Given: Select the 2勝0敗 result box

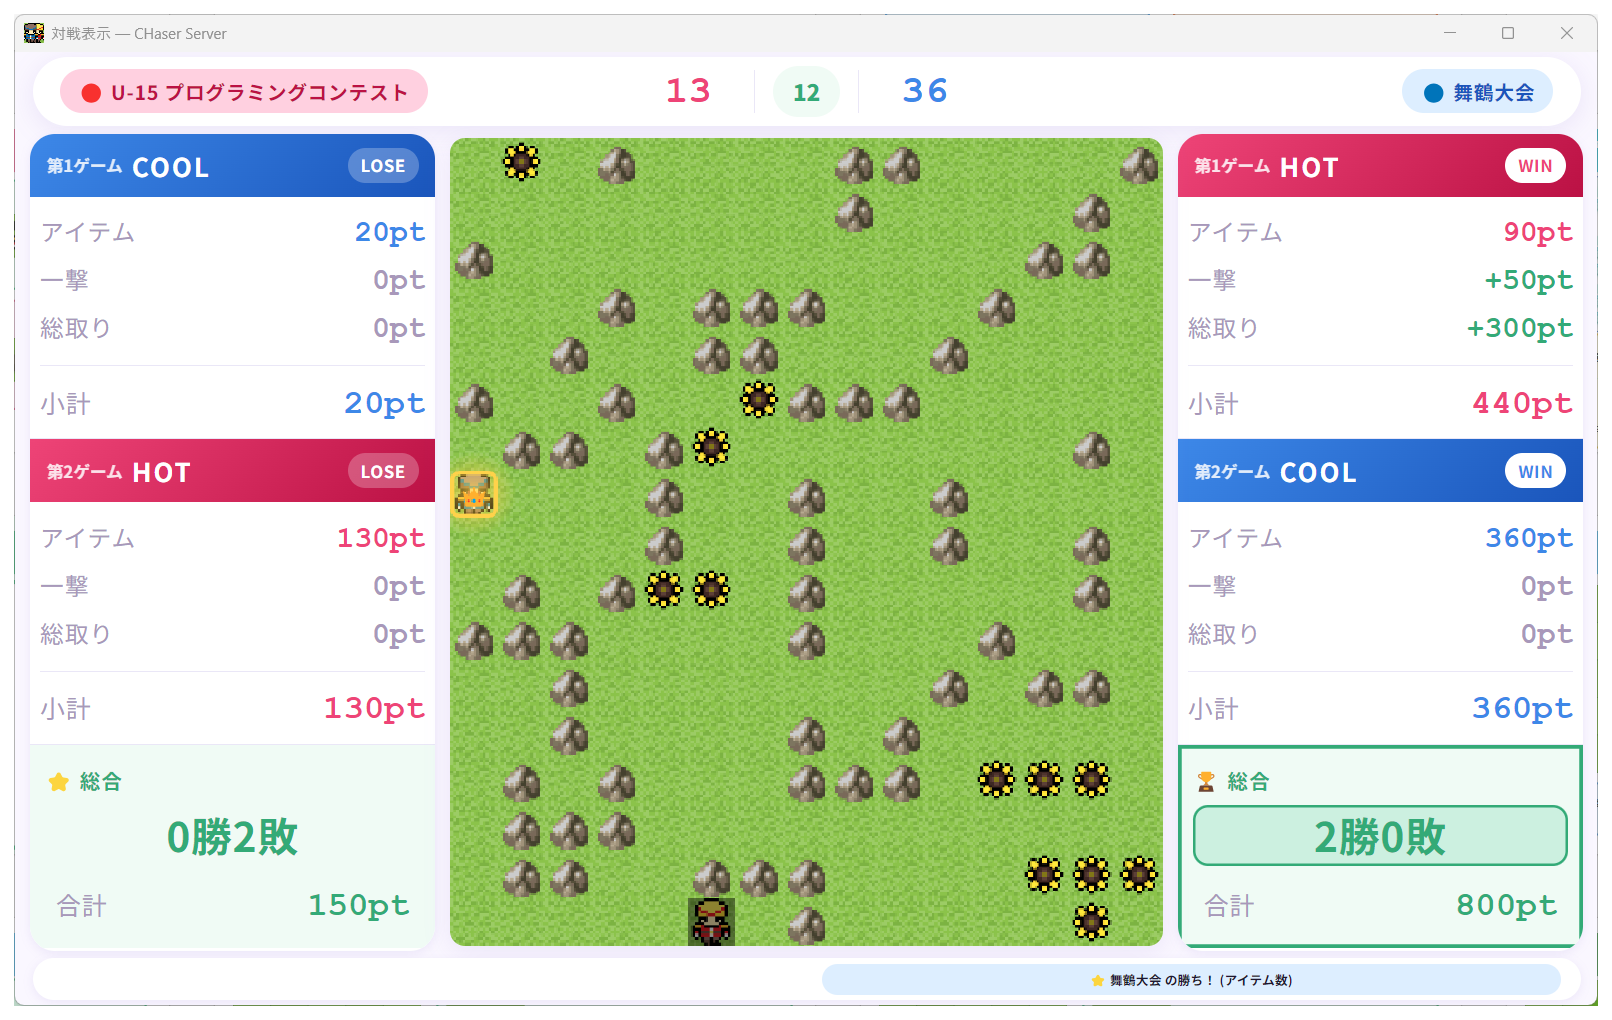Looking at the screenshot, I should (x=1380, y=836).
